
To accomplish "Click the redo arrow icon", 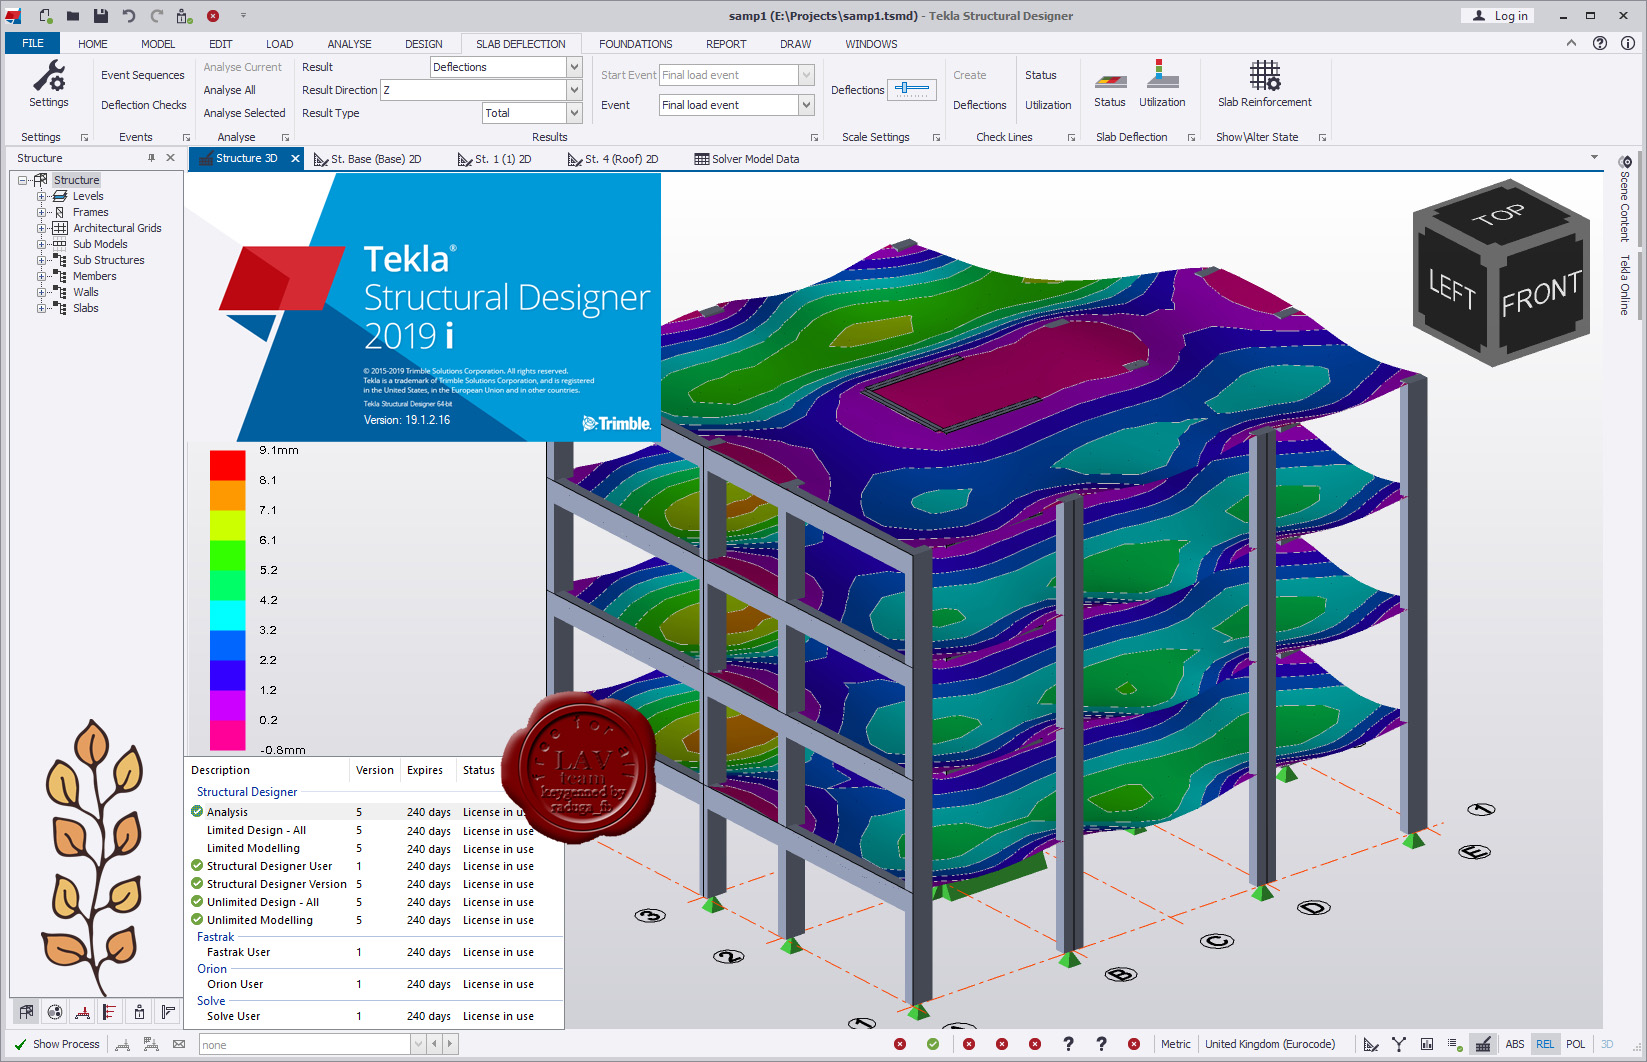I will [157, 16].
